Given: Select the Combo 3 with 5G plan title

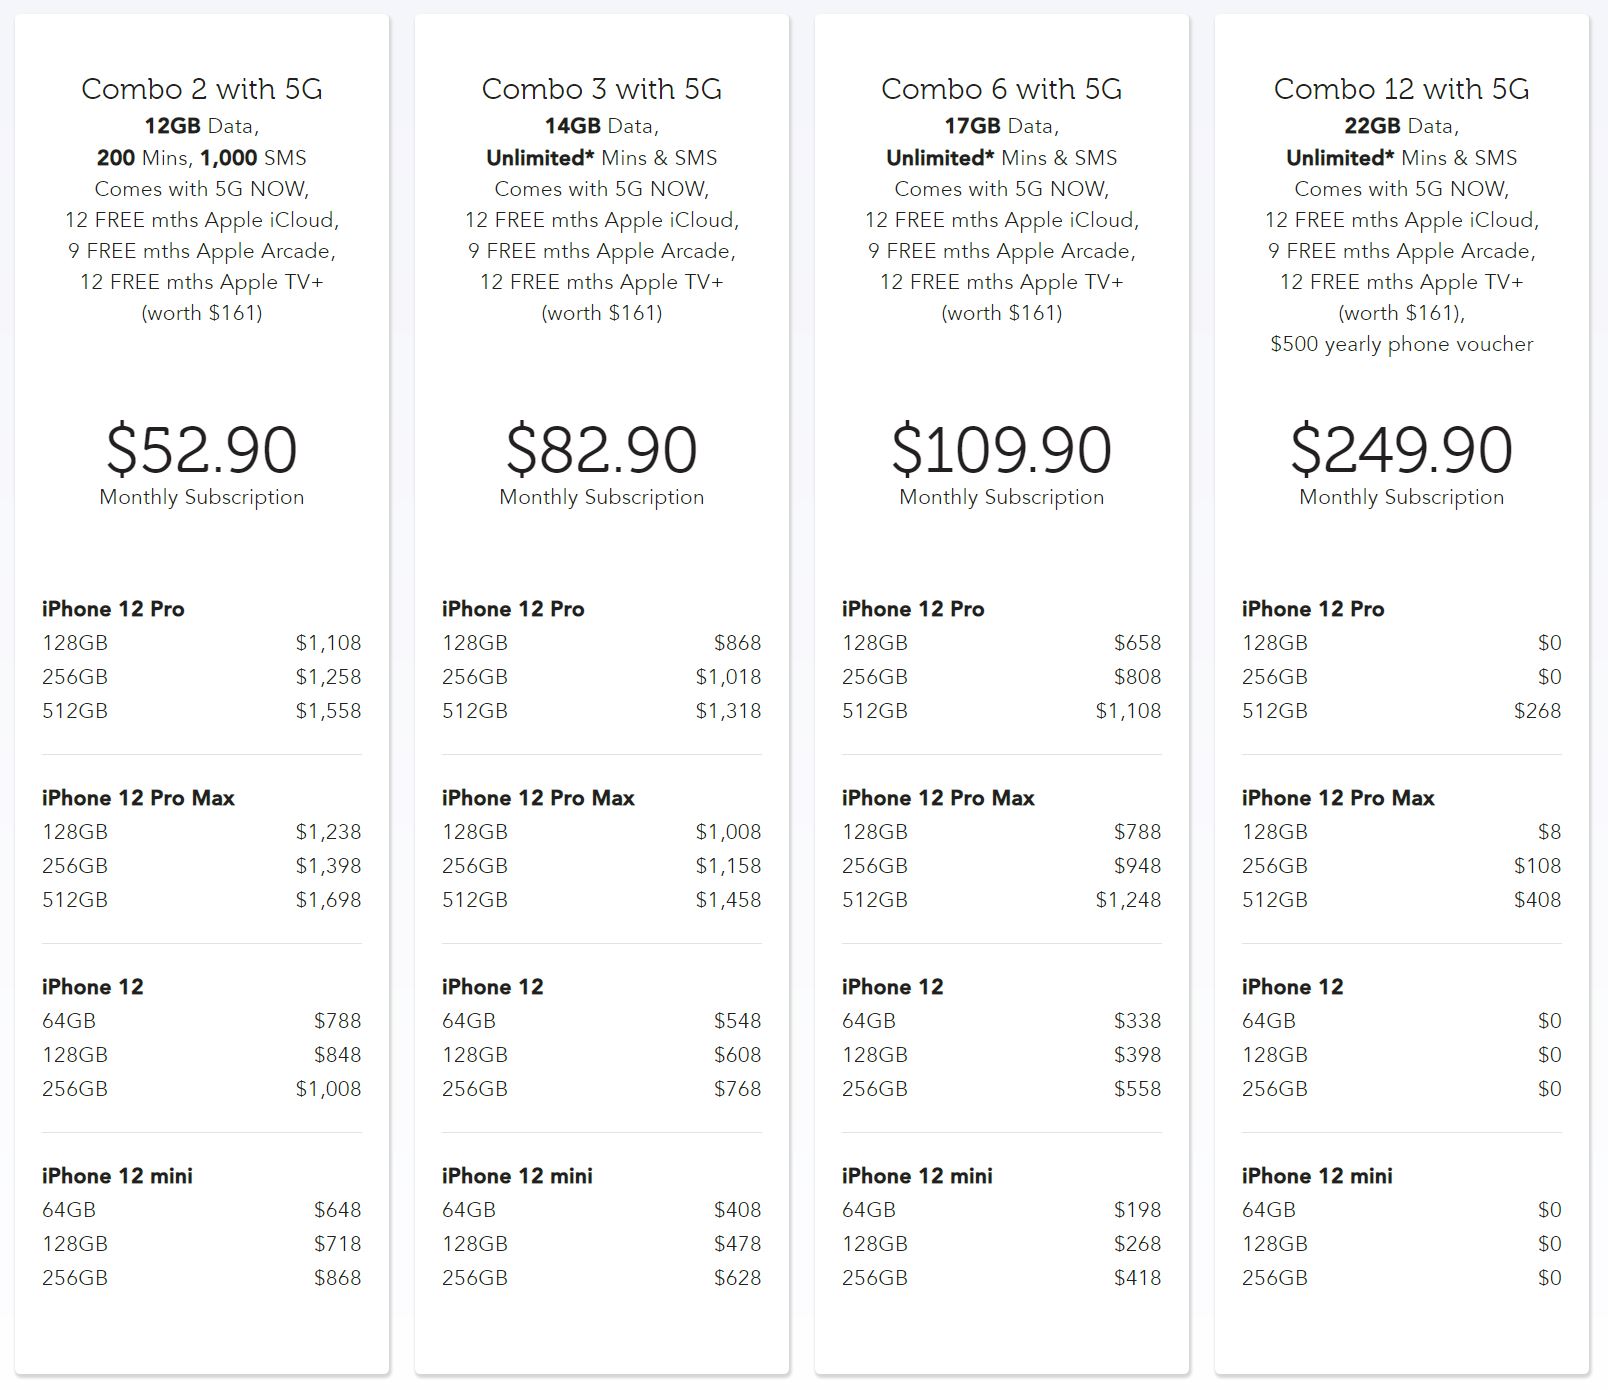Looking at the screenshot, I should pos(602,89).
